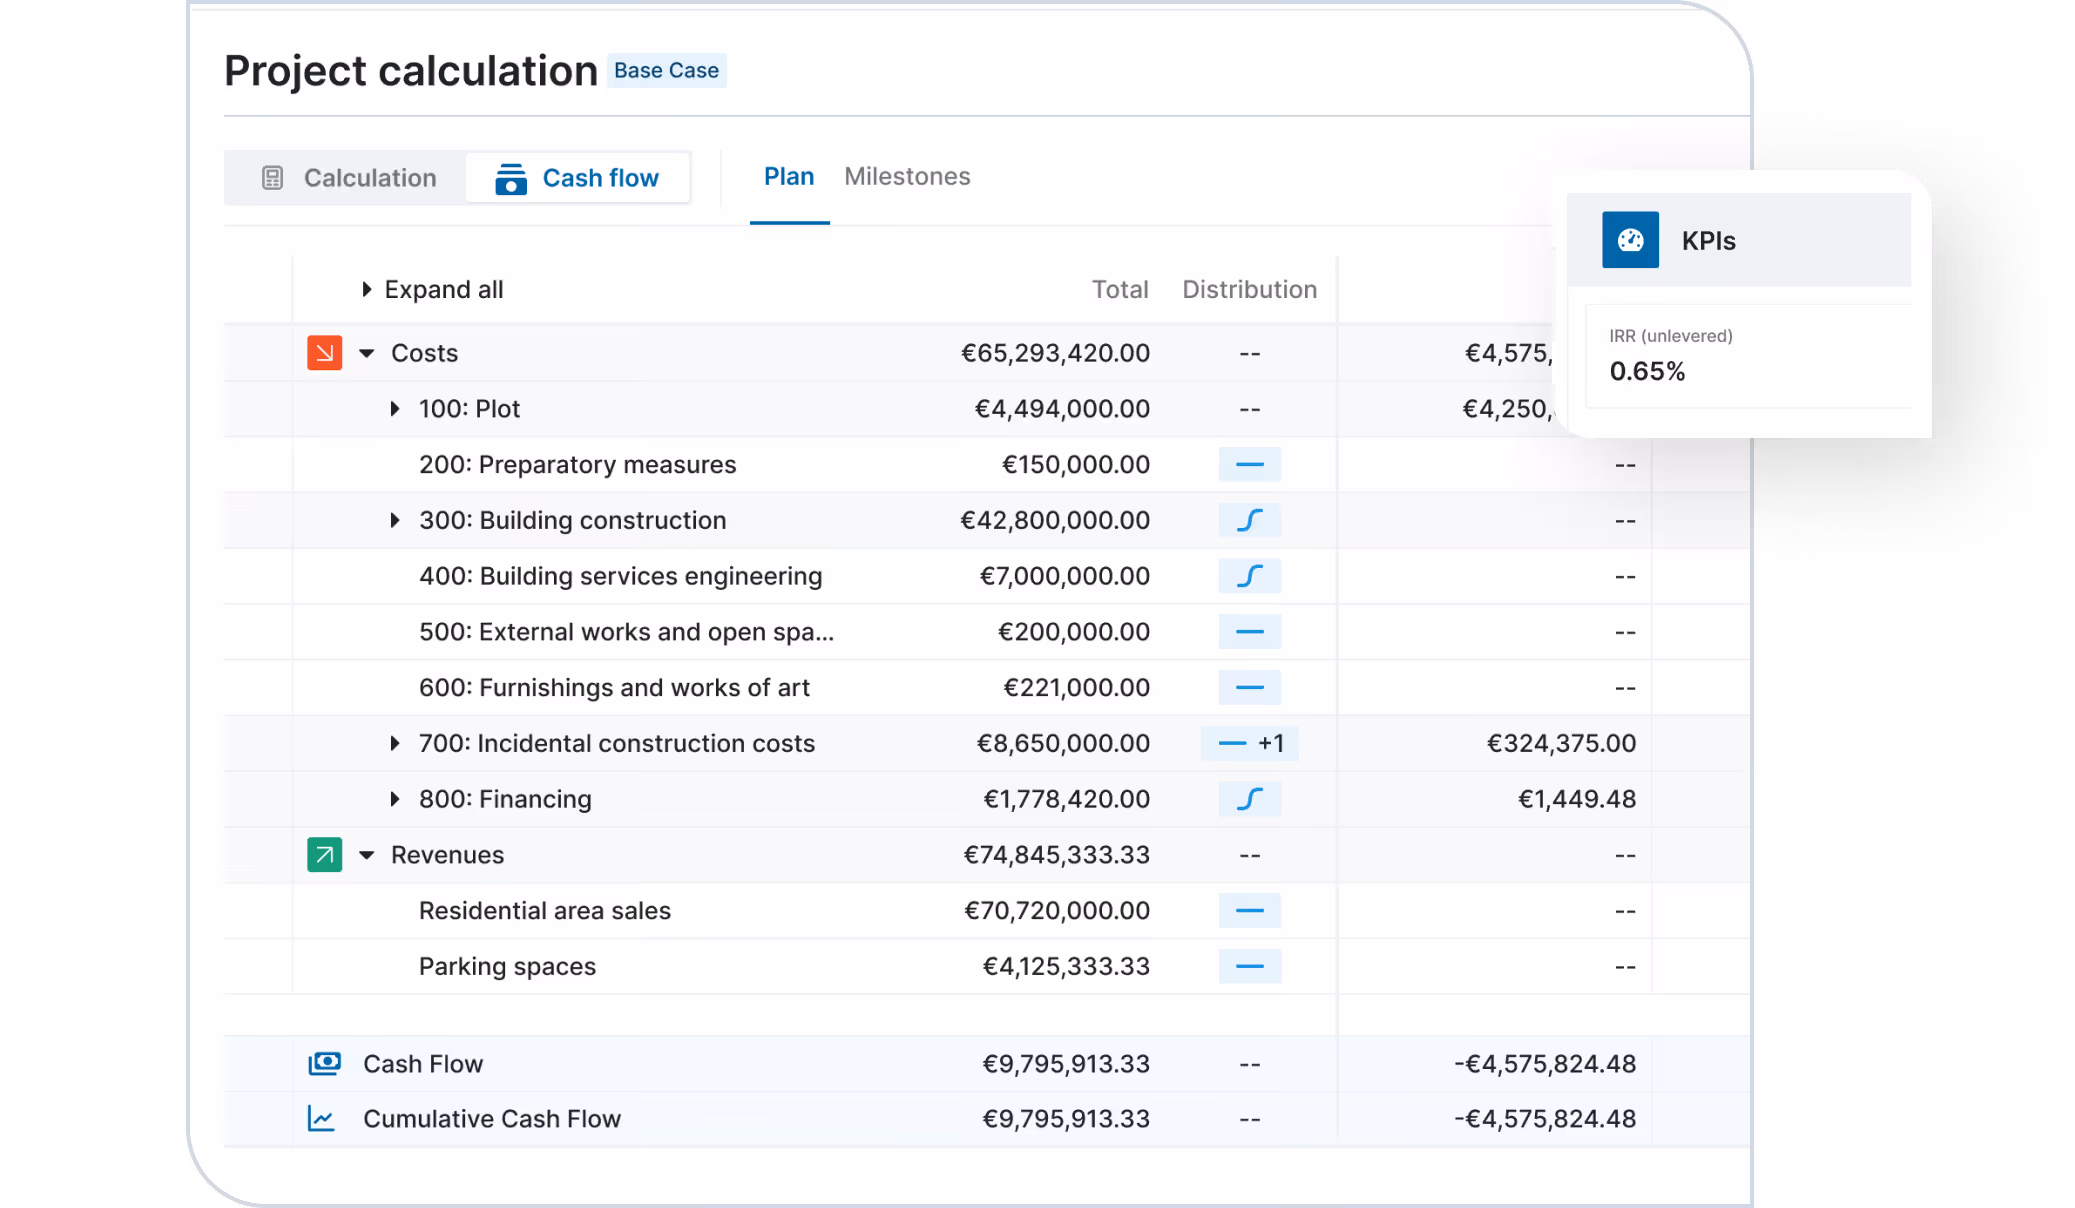The image size is (2075, 1208).
Task: Click S-curve distribution icon for Financing row
Action: click(x=1249, y=799)
